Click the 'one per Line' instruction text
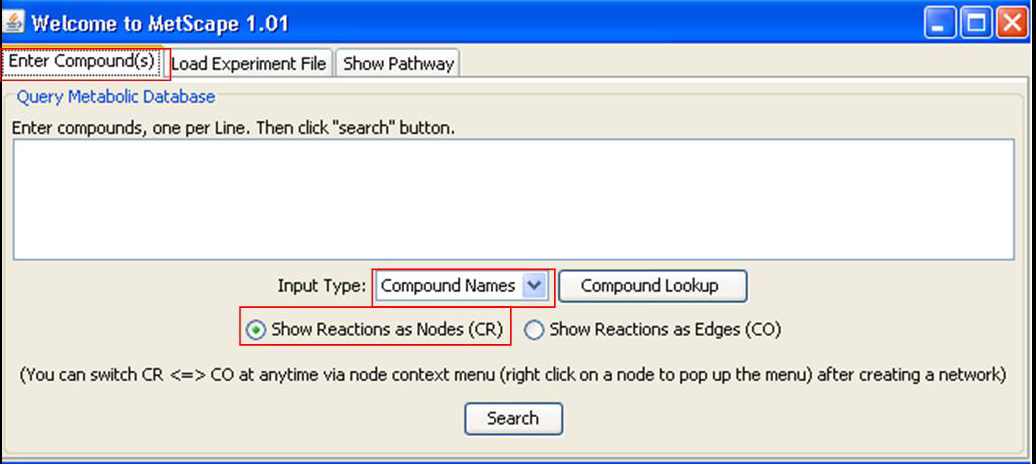Viewport: 1036px width, 464px height. 196,128
